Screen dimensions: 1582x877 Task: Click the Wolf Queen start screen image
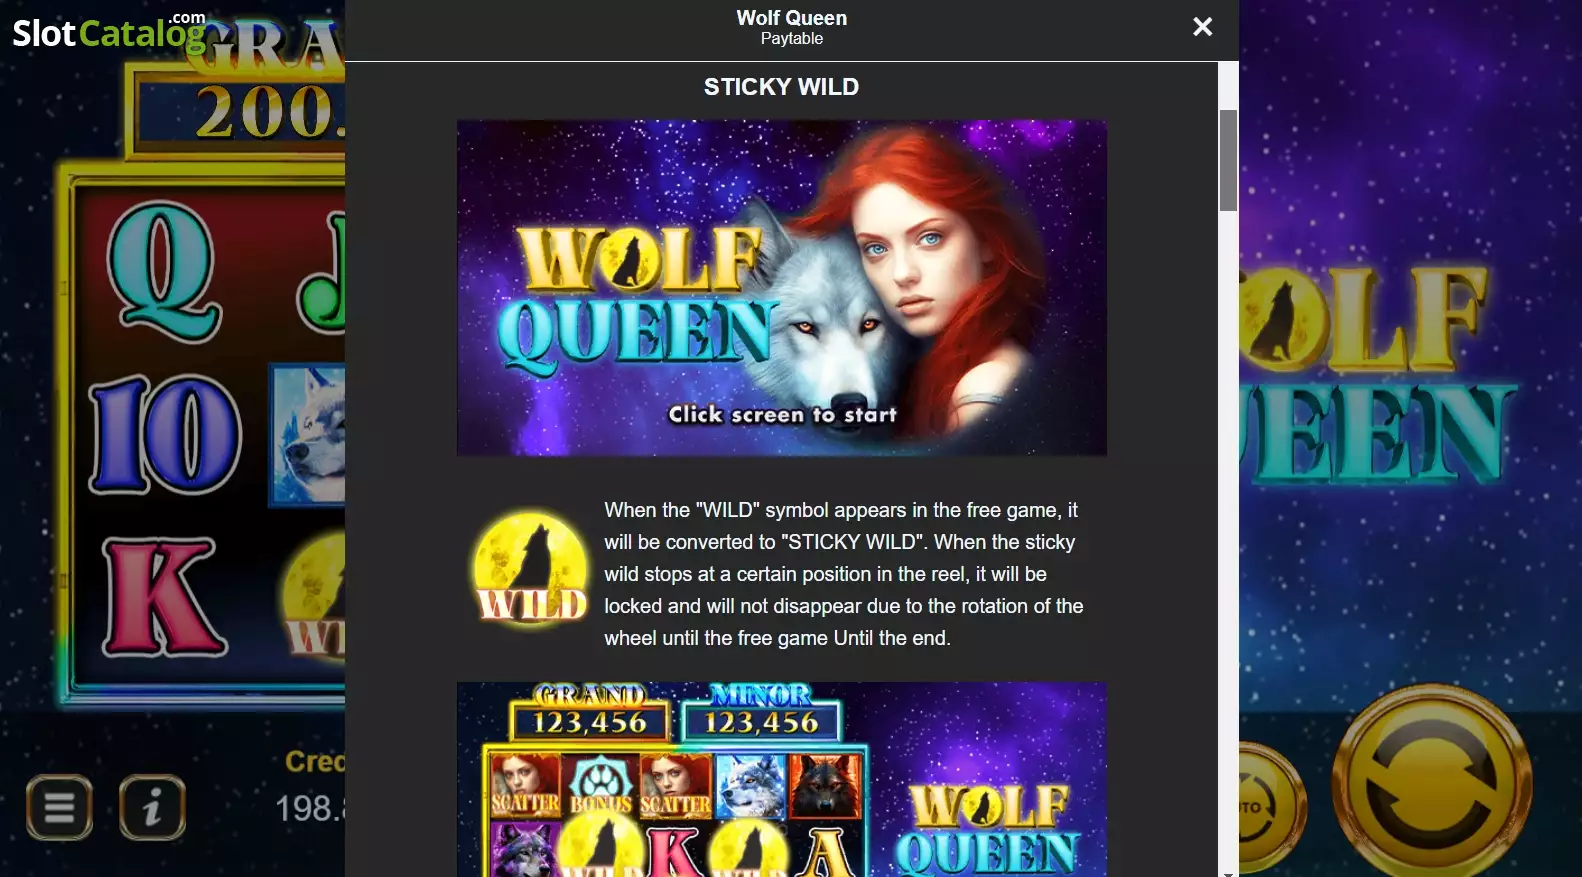tap(781, 288)
